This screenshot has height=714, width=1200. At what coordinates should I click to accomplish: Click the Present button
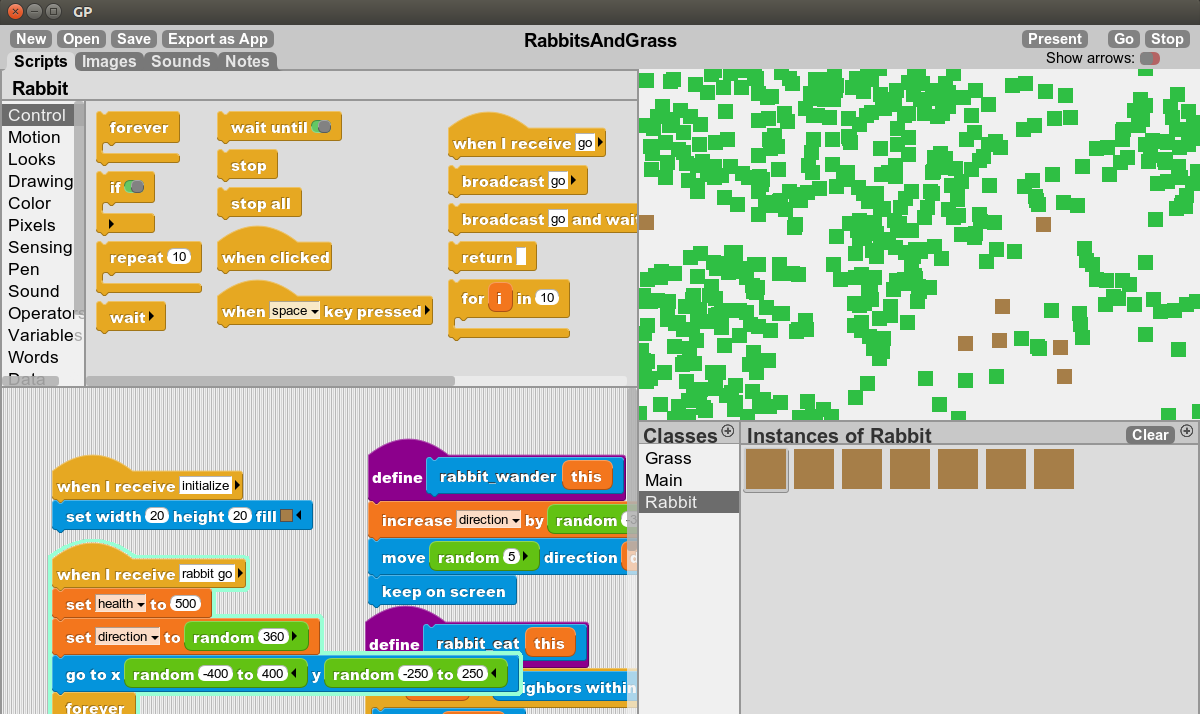pyautogui.click(x=1054, y=38)
